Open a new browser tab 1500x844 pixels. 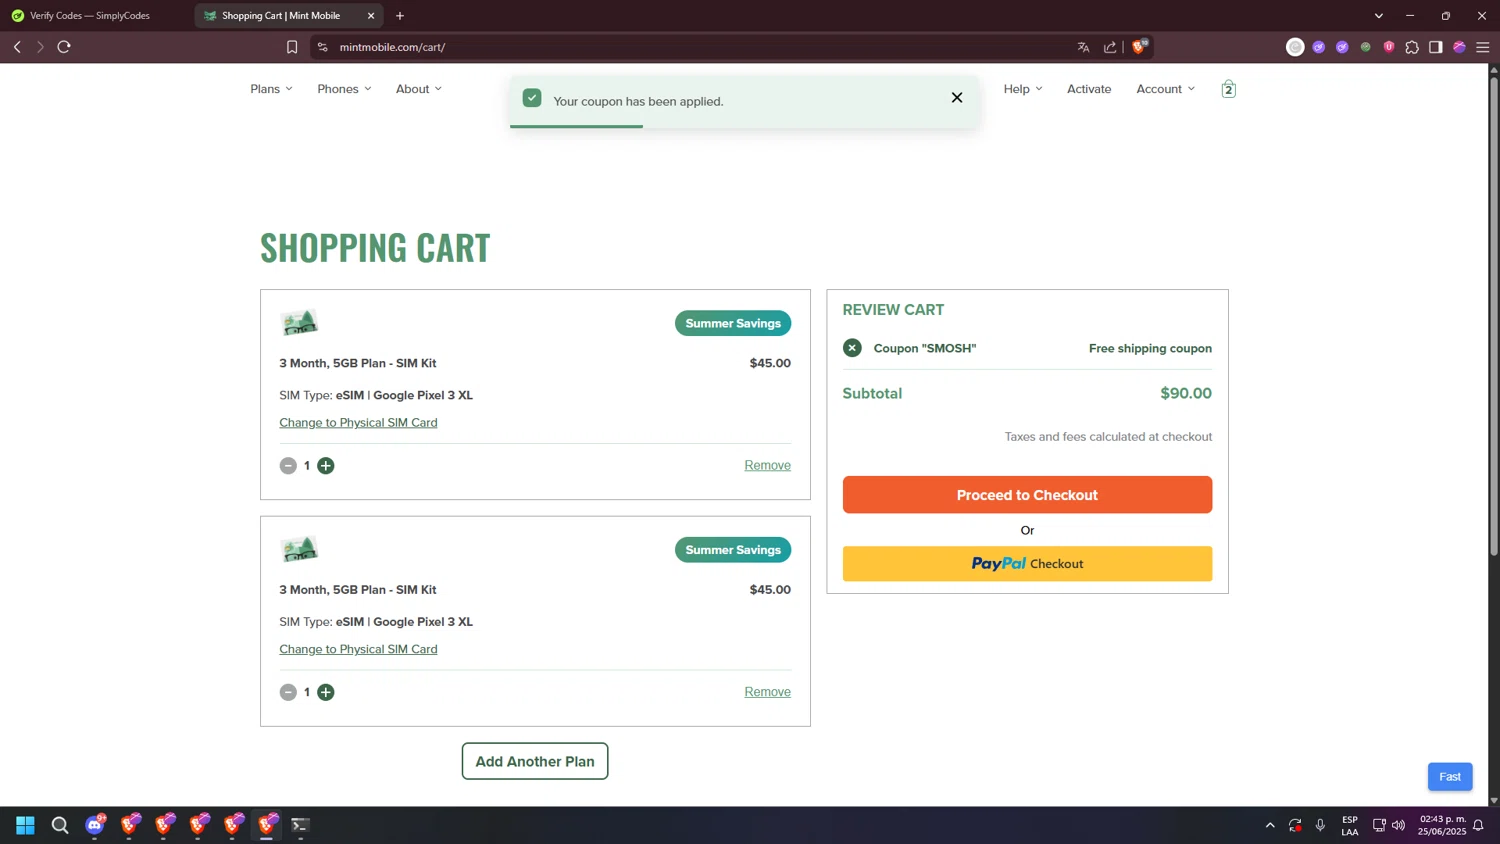400,16
